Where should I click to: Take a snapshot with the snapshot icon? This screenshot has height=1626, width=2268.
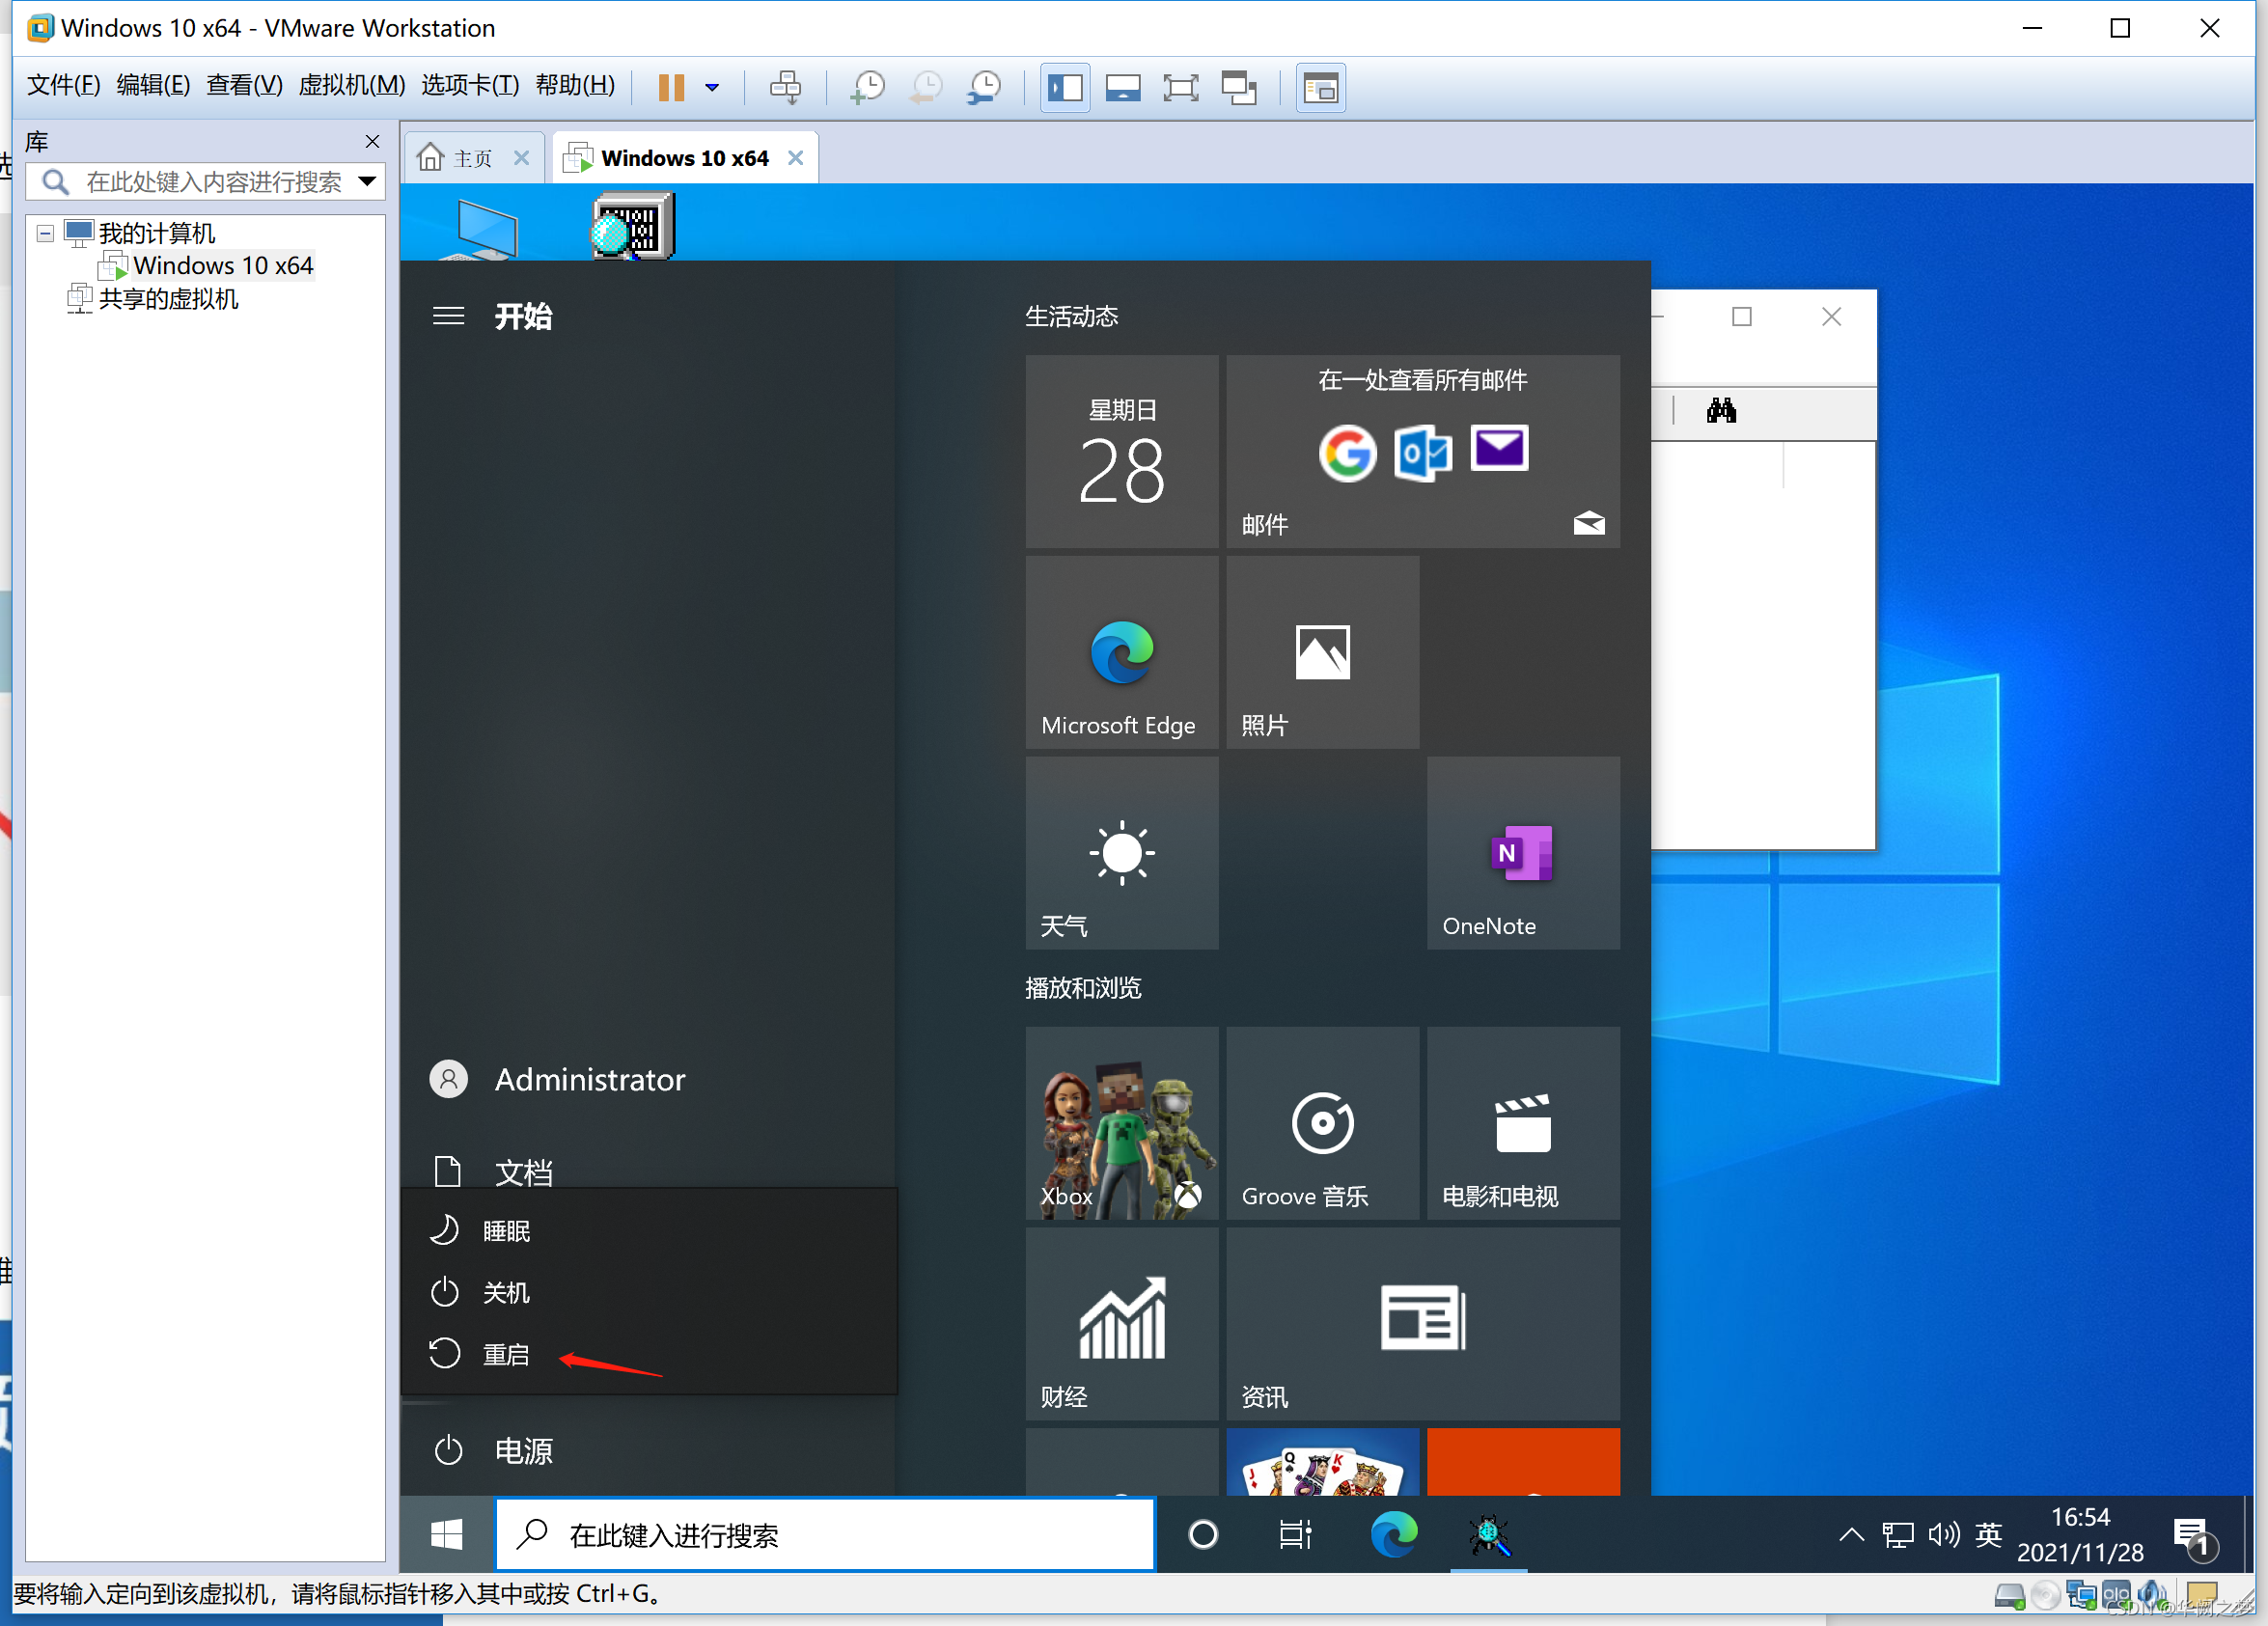[867, 87]
